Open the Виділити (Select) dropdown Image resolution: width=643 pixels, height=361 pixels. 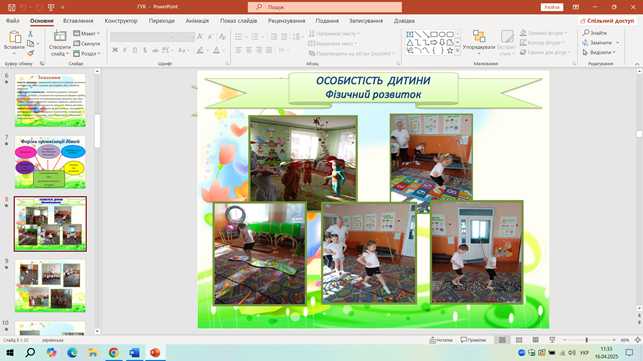[x=599, y=53]
